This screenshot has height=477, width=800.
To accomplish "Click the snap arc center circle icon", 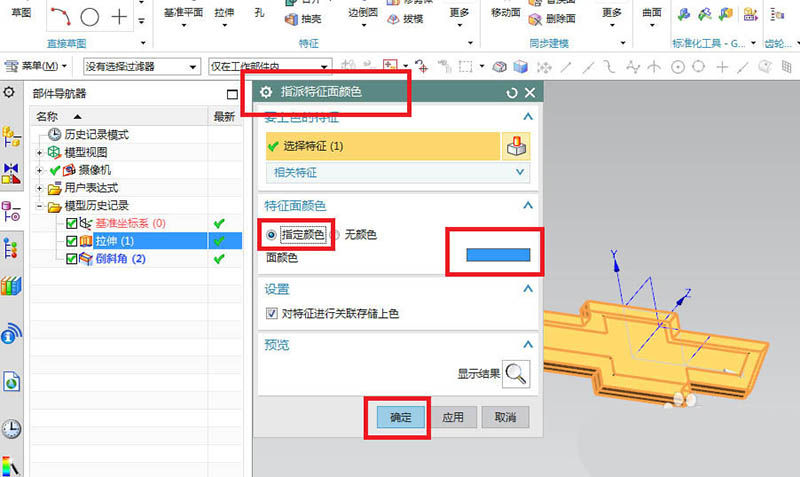I will pyautogui.click(x=678, y=67).
